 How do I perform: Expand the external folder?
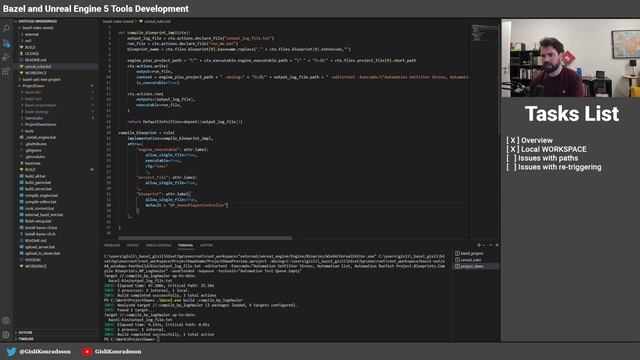coord(31,34)
